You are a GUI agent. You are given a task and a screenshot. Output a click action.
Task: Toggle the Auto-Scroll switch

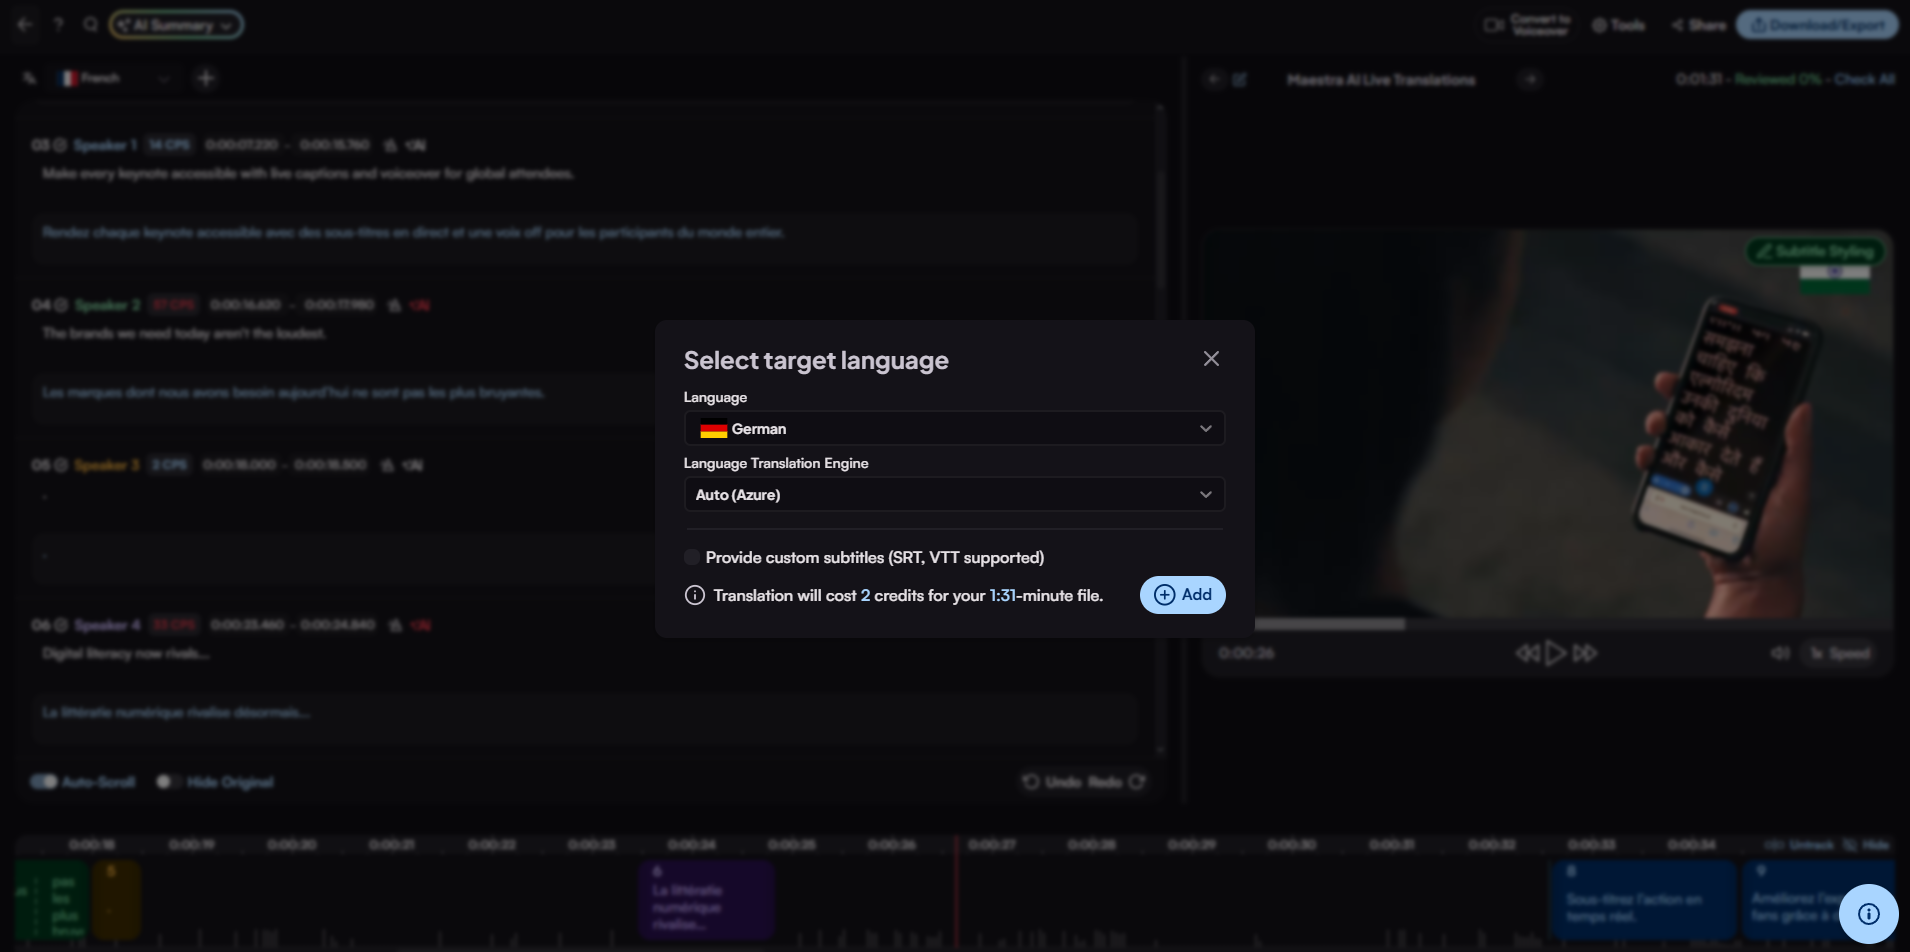coord(44,782)
